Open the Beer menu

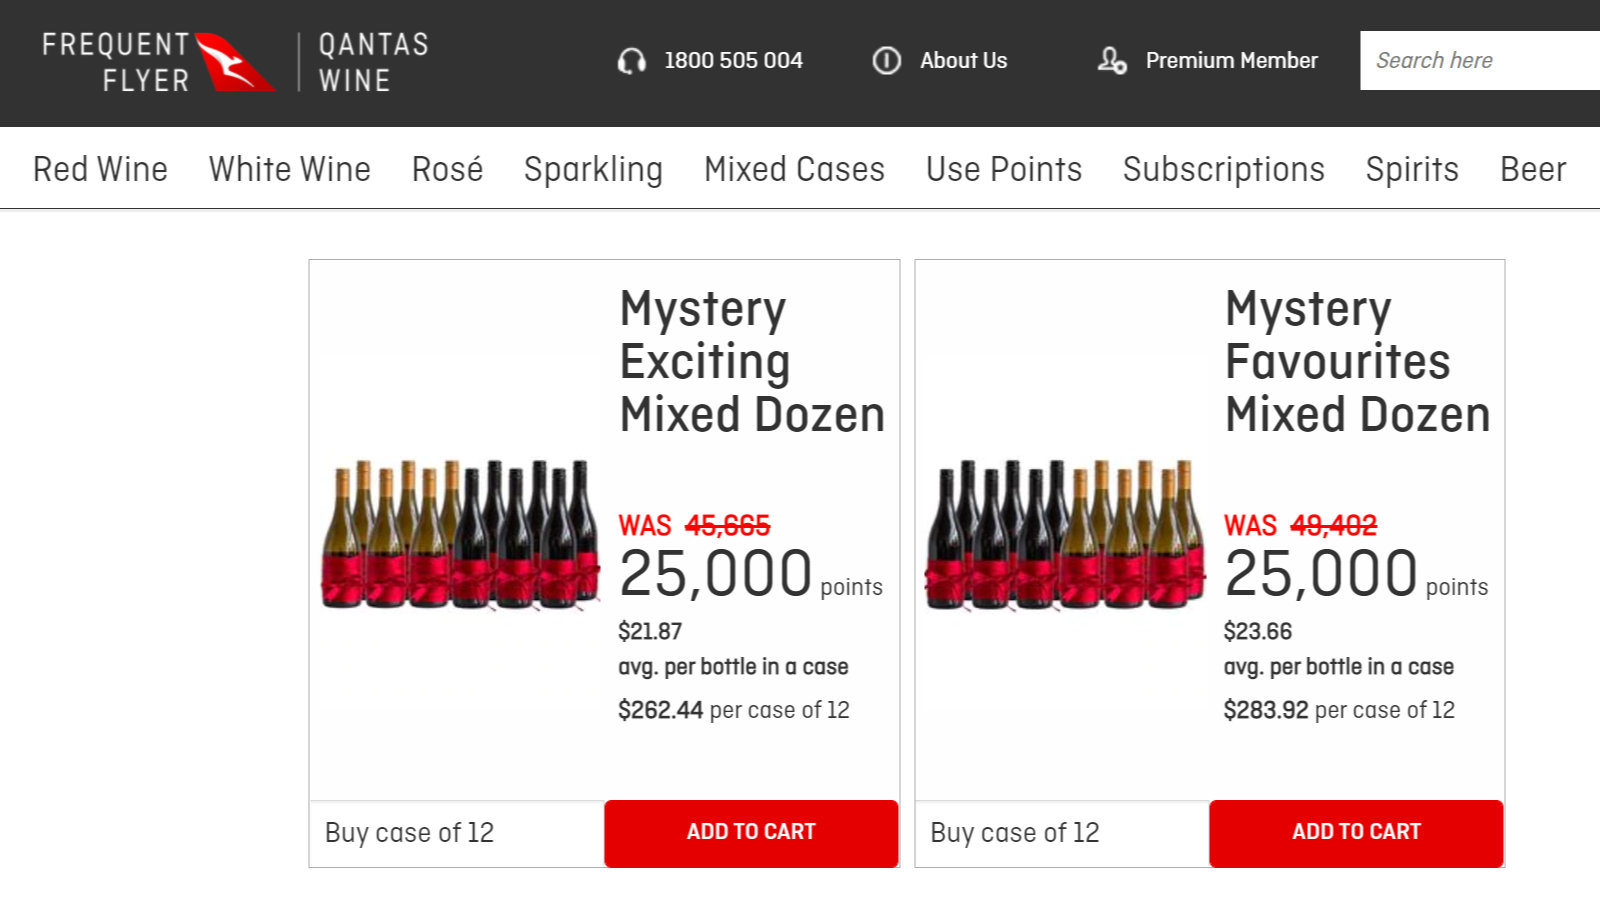tap(1533, 169)
